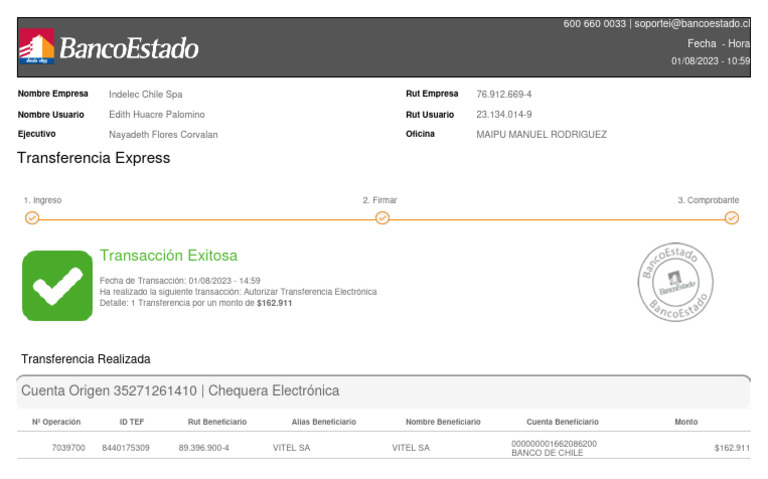Click the 2. Firmar step label
This screenshot has height=479, width=768.
(x=380, y=200)
